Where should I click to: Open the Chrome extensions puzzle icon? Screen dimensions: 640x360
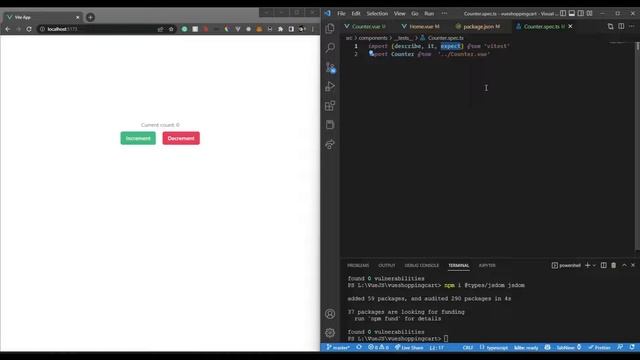point(280,29)
